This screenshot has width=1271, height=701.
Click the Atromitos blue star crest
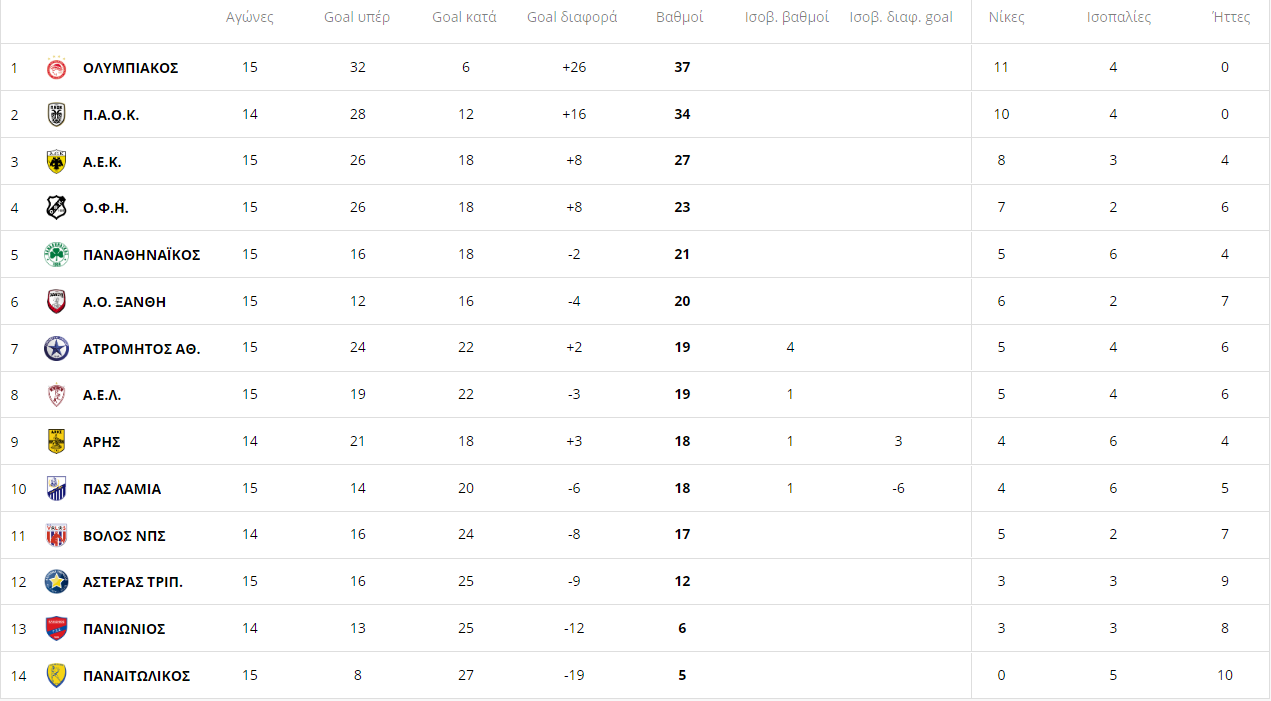(x=57, y=348)
